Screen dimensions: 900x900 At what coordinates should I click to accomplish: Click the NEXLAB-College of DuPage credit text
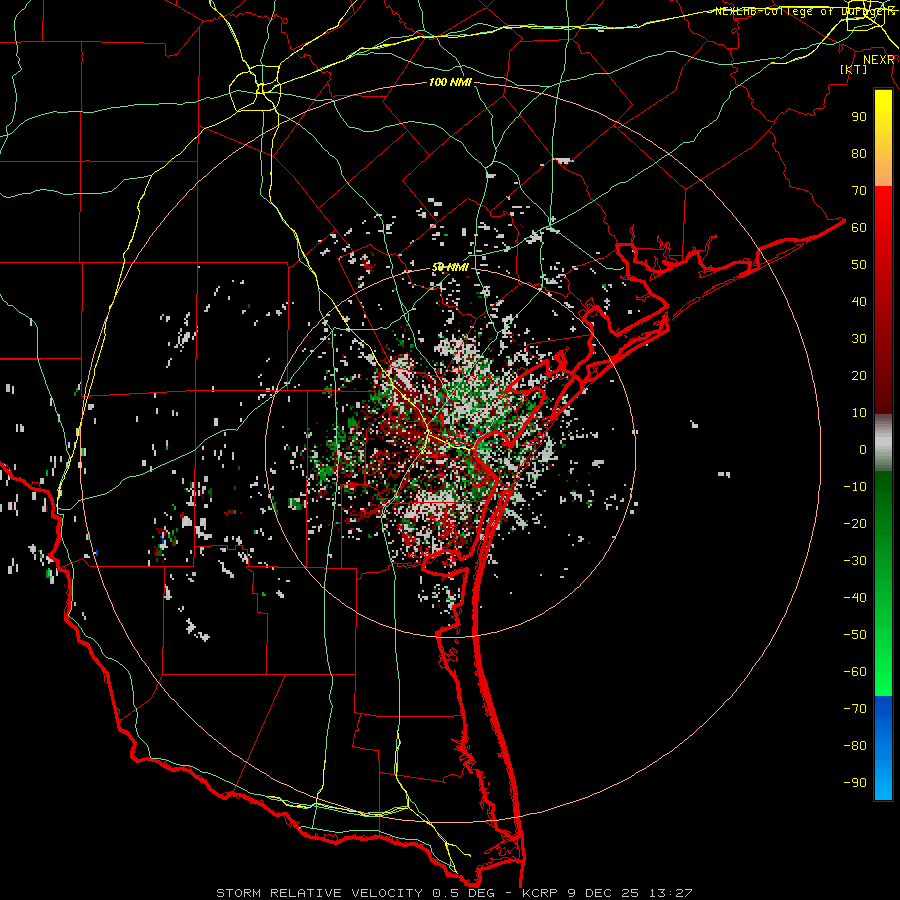click(x=804, y=11)
